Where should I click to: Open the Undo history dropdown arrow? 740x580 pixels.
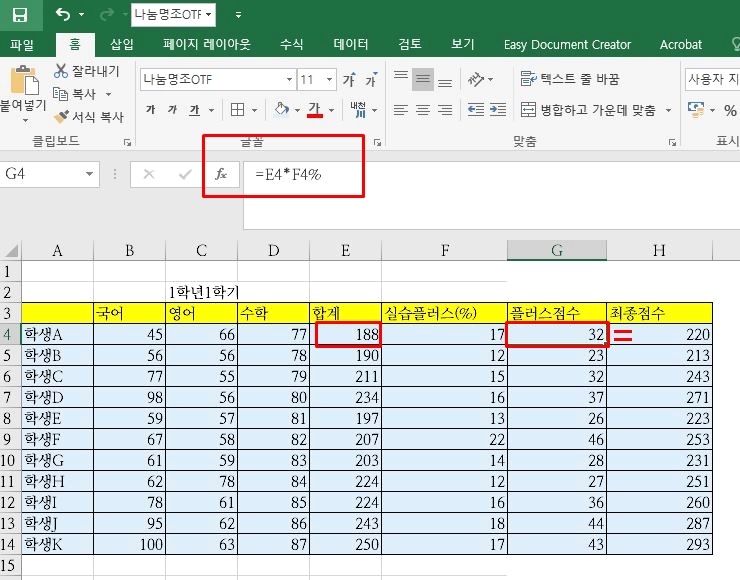(x=82, y=15)
